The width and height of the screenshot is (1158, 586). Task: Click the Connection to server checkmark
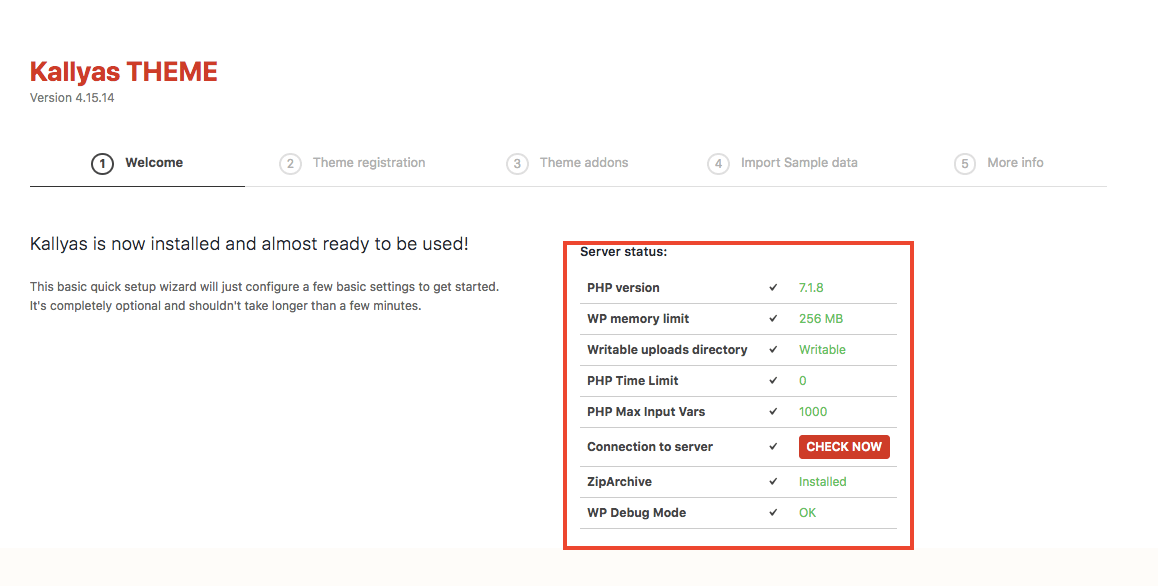tap(773, 447)
